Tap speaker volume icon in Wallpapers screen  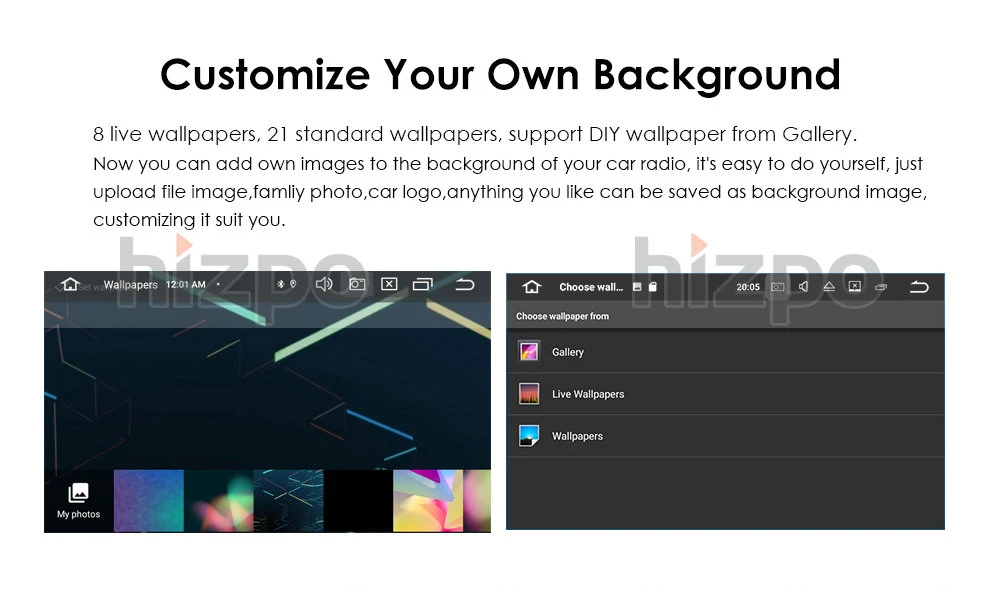(x=324, y=284)
